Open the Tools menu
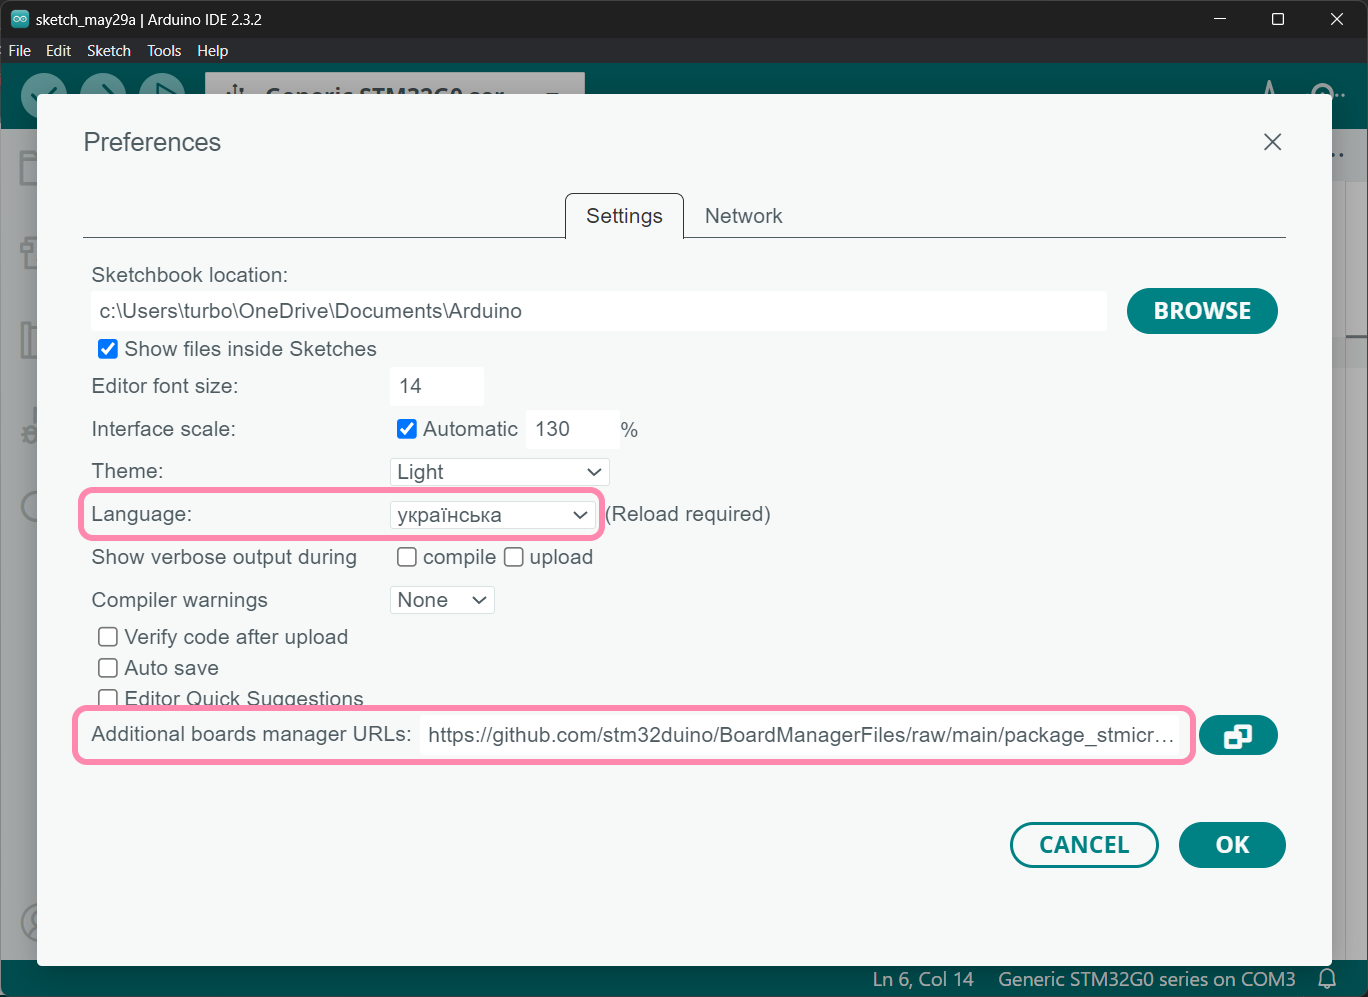This screenshot has width=1368, height=997. [164, 51]
